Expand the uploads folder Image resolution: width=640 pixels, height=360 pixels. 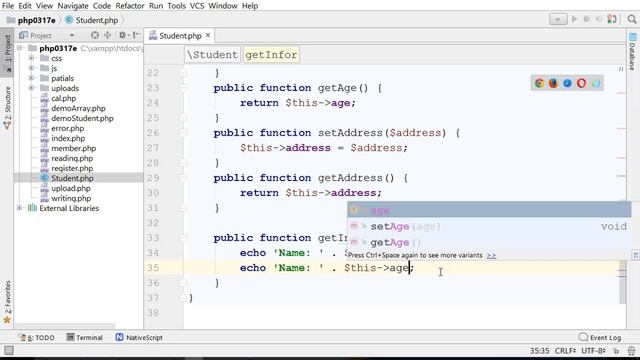tap(31, 88)
